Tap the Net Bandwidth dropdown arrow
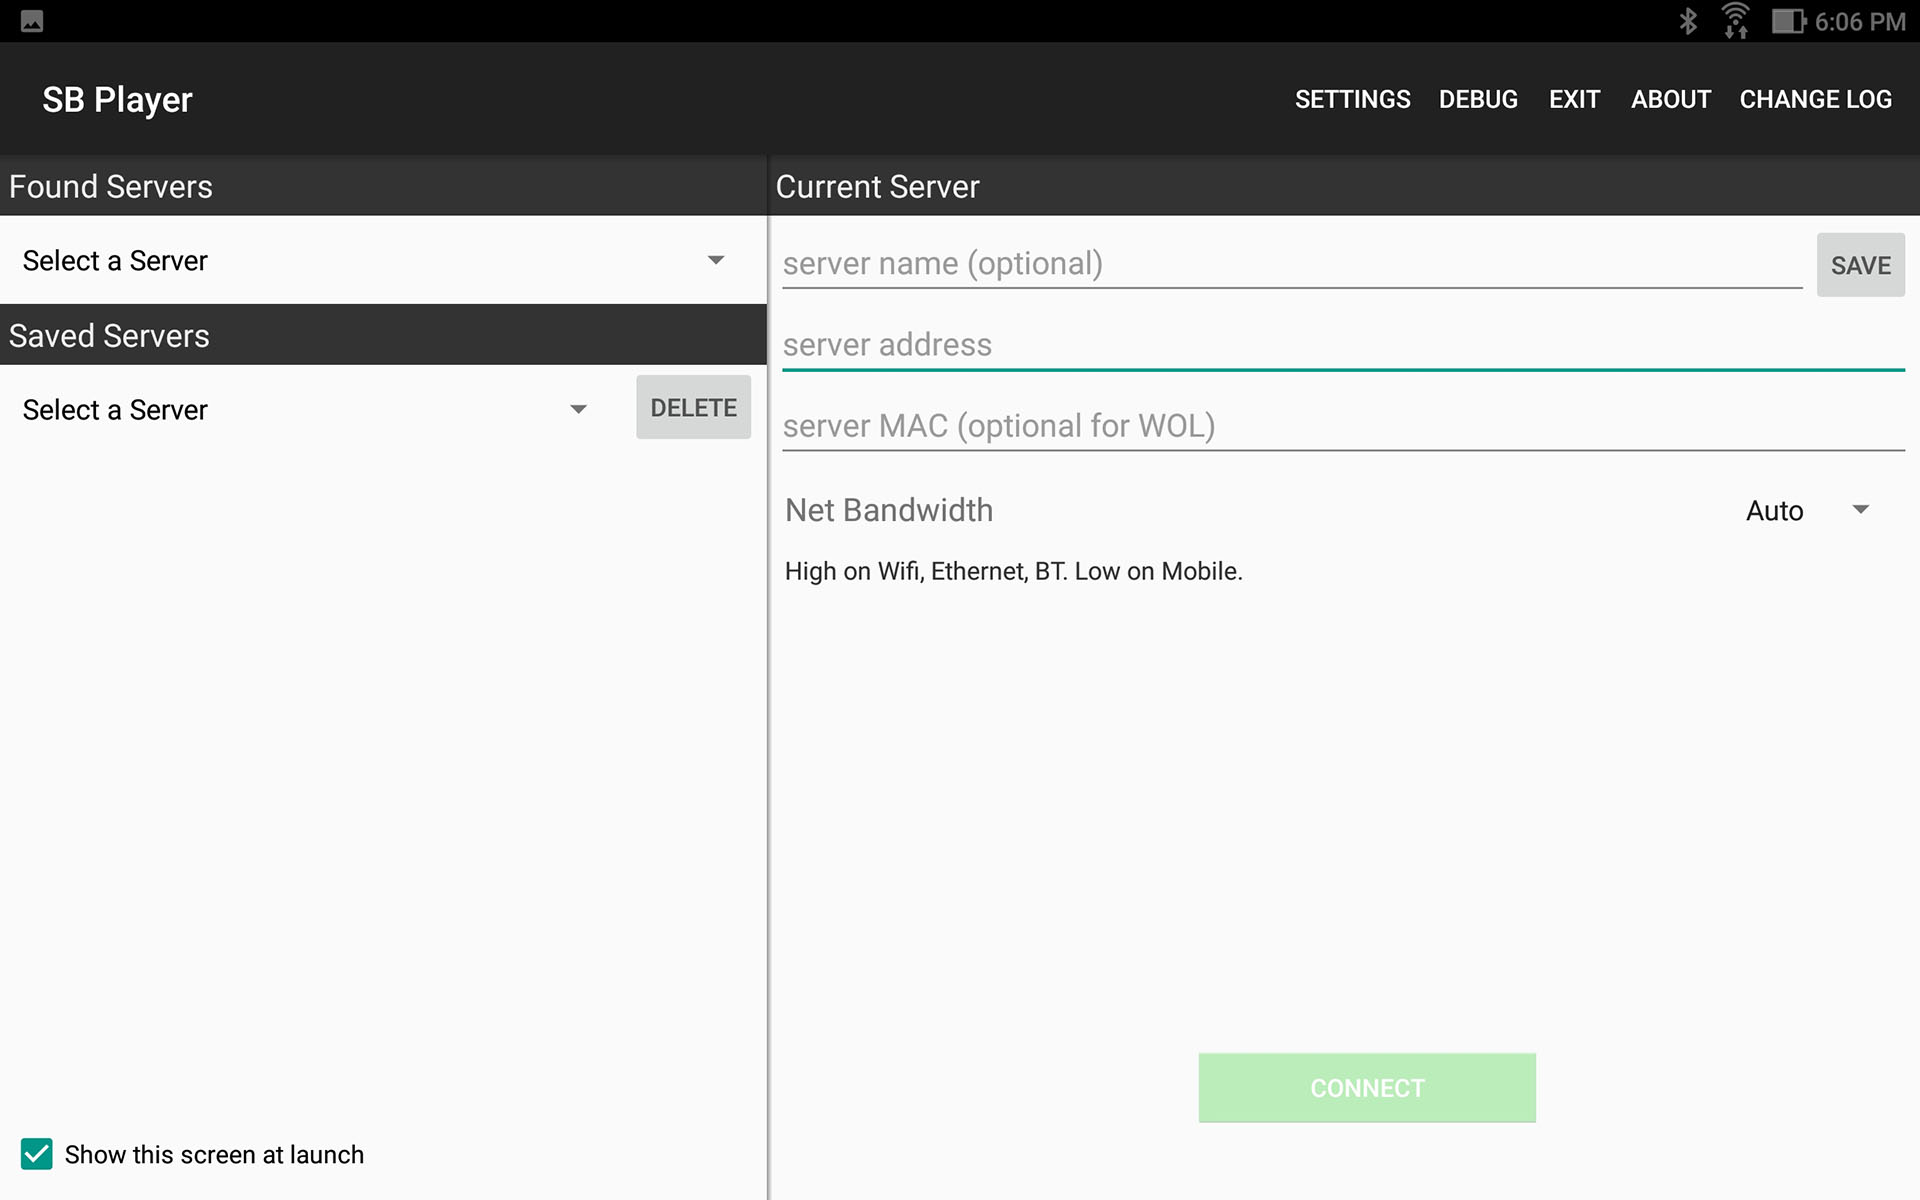Viewport: 1920px width, 1200px height. point(1861,510)
